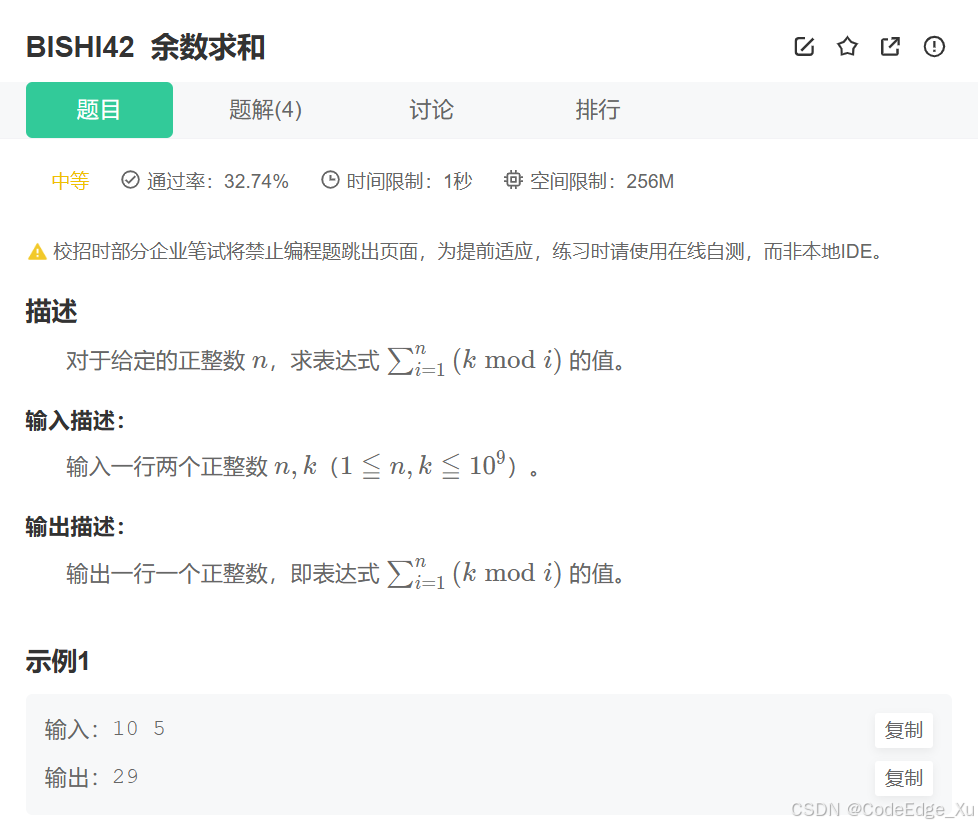The image size is (978, 827).
Task: Click the report problem exclamation icon
Action: pos(933,46)
